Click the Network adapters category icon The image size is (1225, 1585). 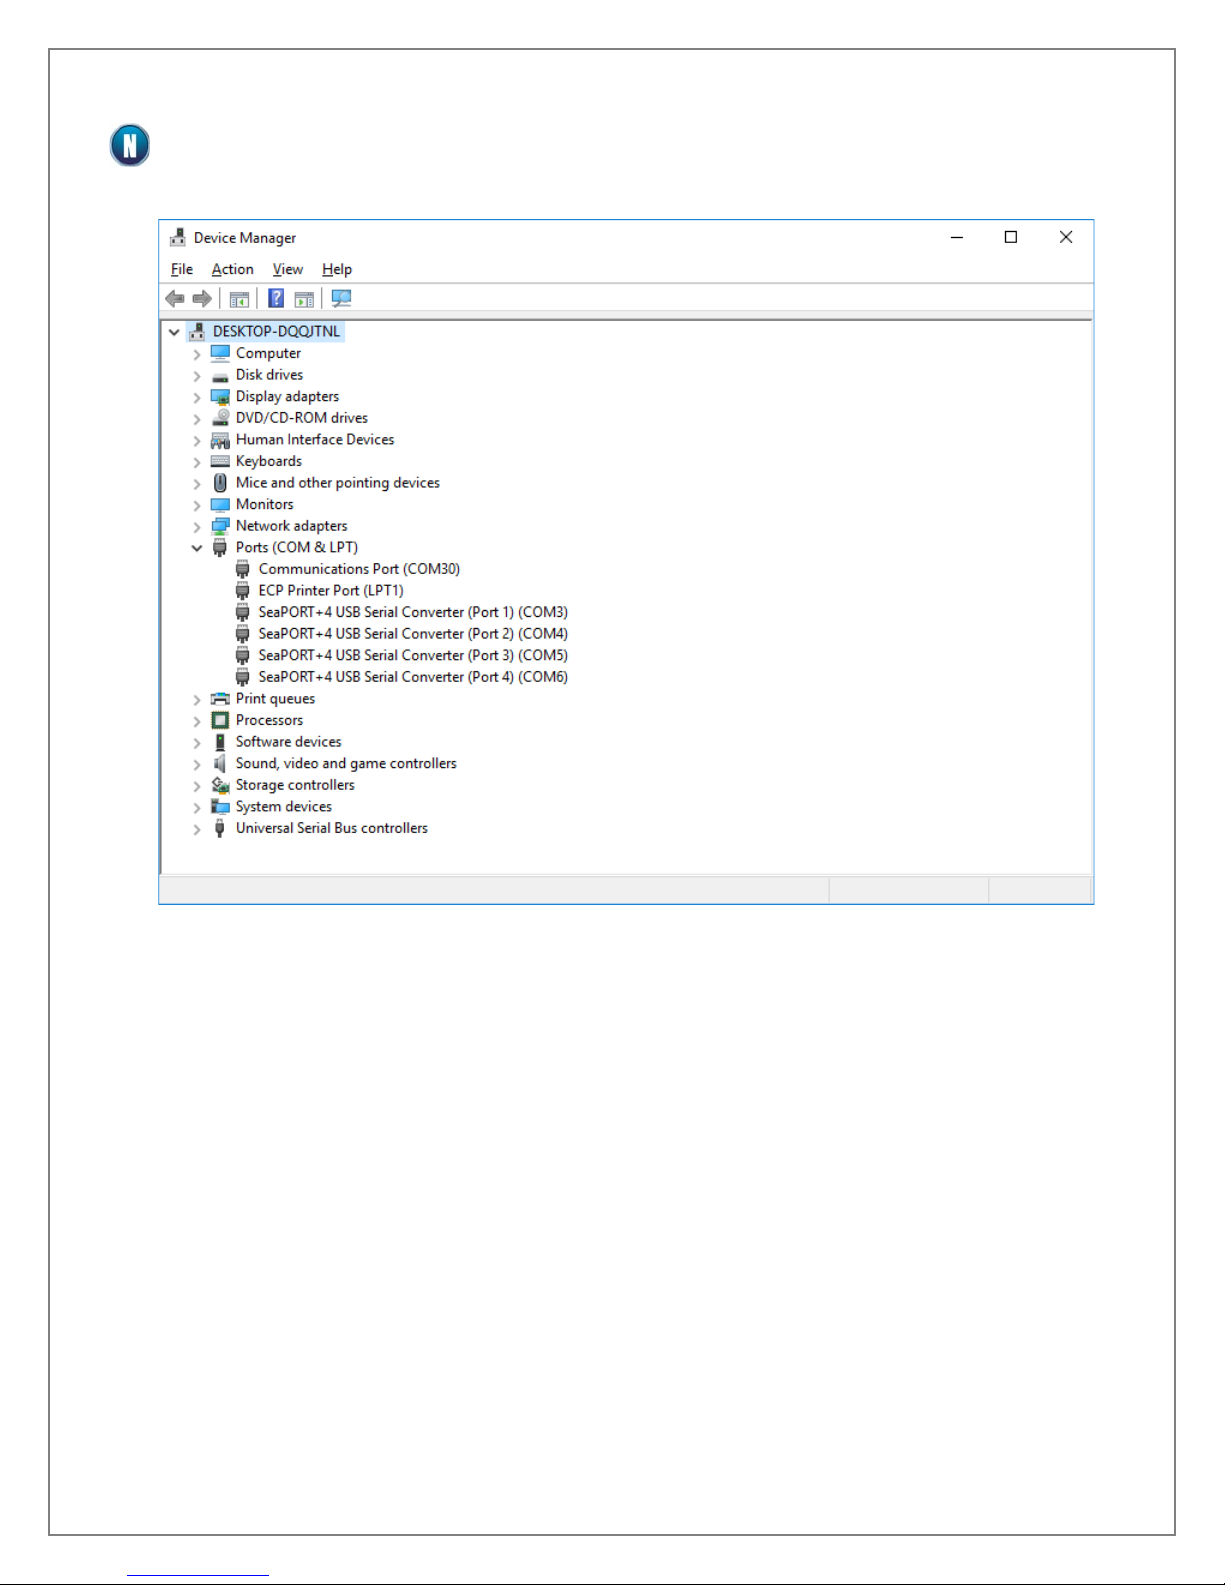[220, 526]
